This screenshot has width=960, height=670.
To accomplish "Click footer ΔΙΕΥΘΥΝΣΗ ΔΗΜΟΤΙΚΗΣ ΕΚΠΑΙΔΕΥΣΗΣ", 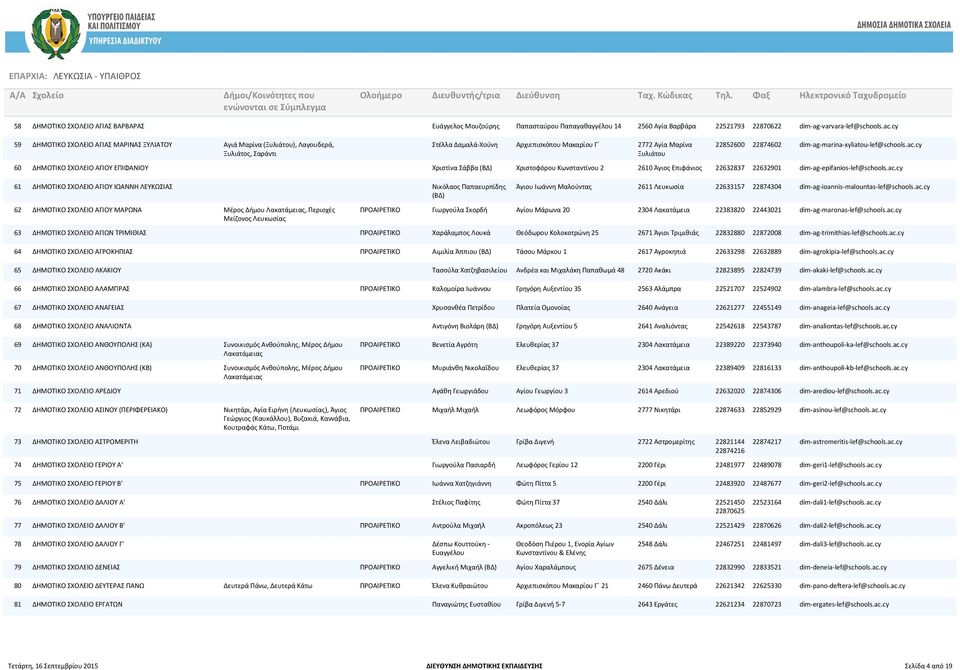I will pos(484,666).
